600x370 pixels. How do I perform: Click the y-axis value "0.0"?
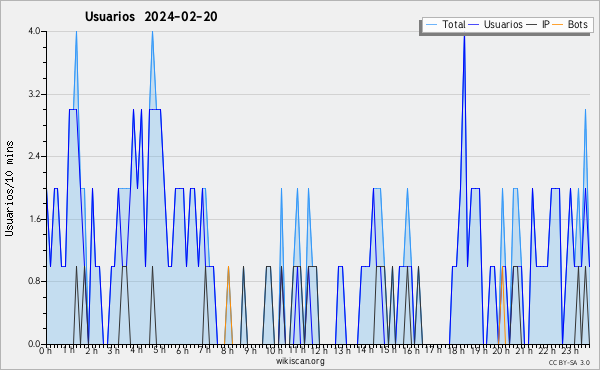pos(34,344)
